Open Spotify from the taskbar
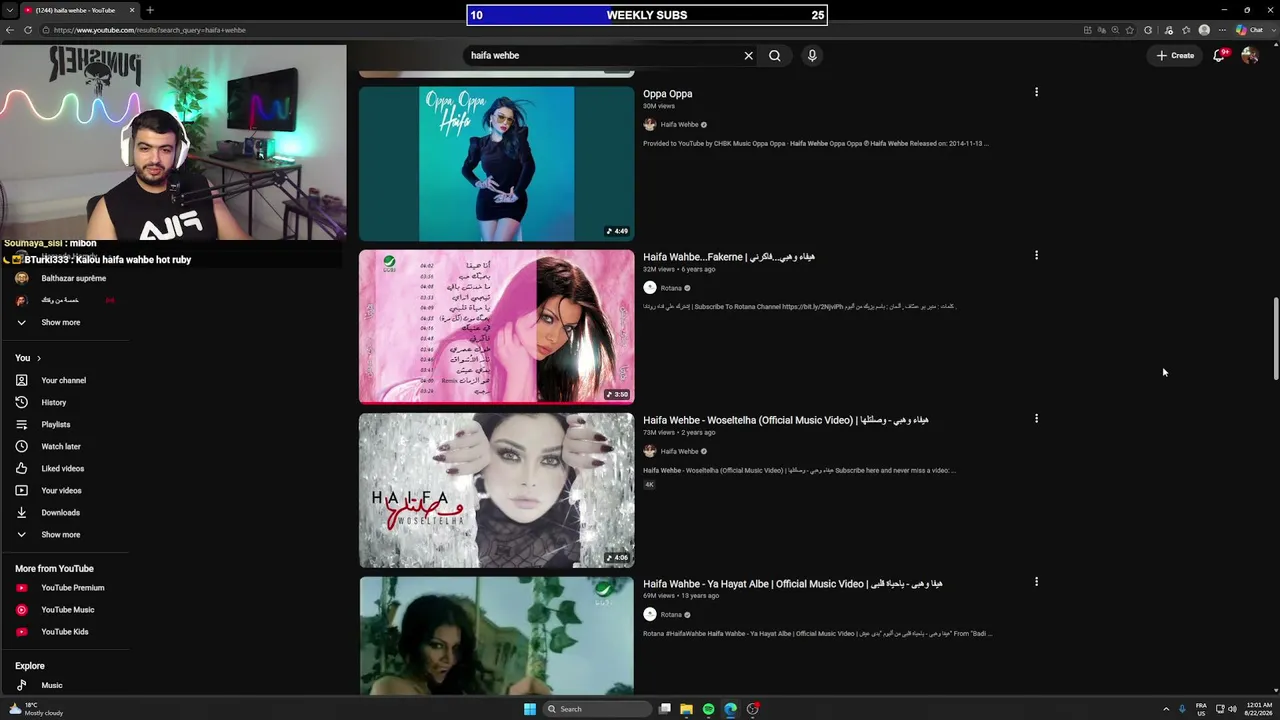This screenshot has height=720, width=1280. 708,709
